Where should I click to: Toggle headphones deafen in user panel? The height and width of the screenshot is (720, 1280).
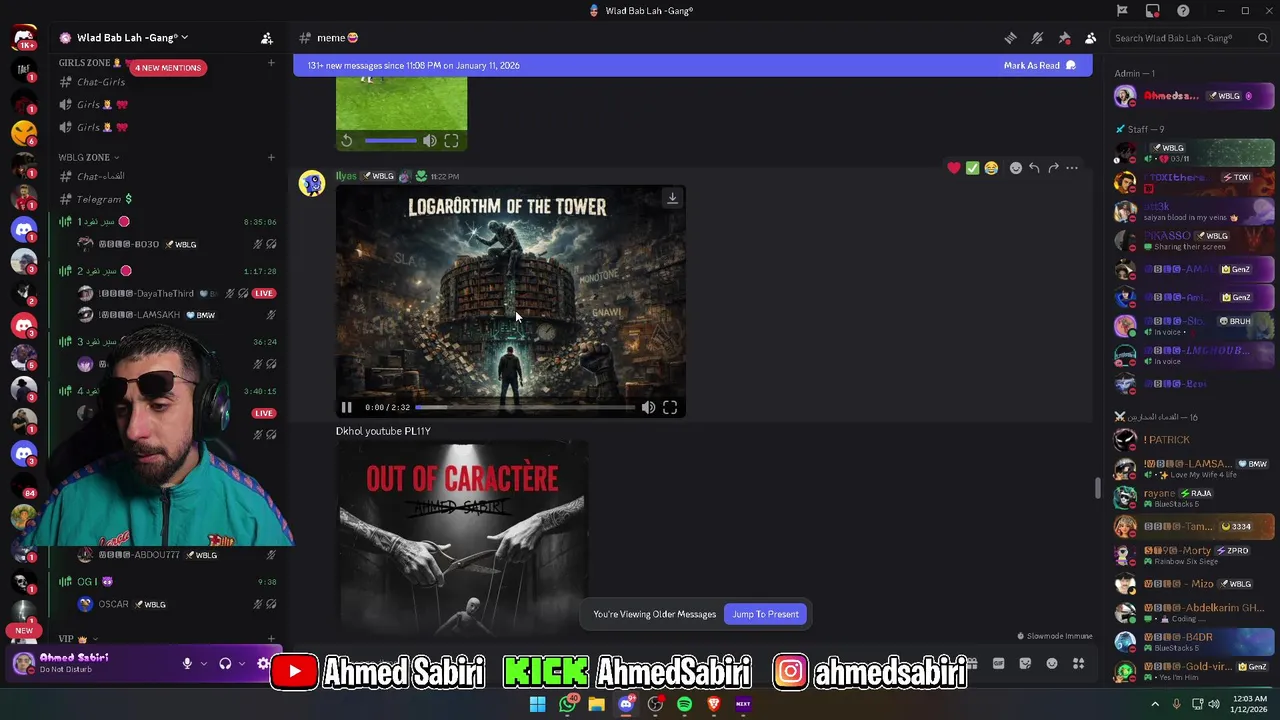coord(225,663)
